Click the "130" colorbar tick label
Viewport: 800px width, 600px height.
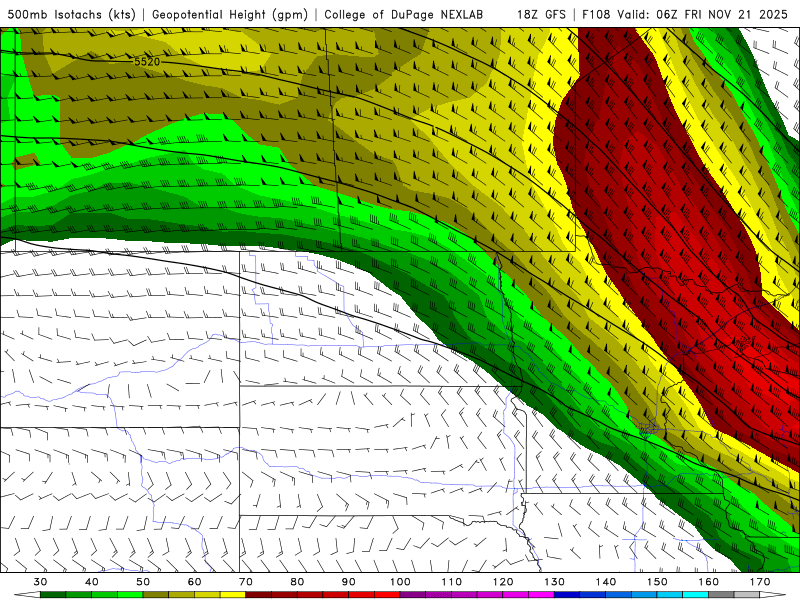pos(555,582)
